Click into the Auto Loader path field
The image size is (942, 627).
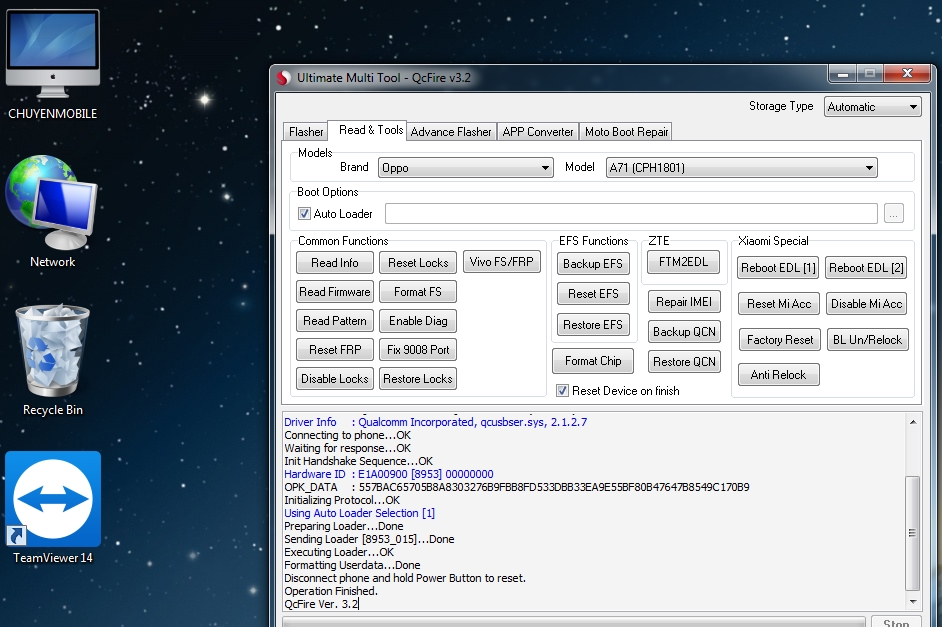click(631, 213)
